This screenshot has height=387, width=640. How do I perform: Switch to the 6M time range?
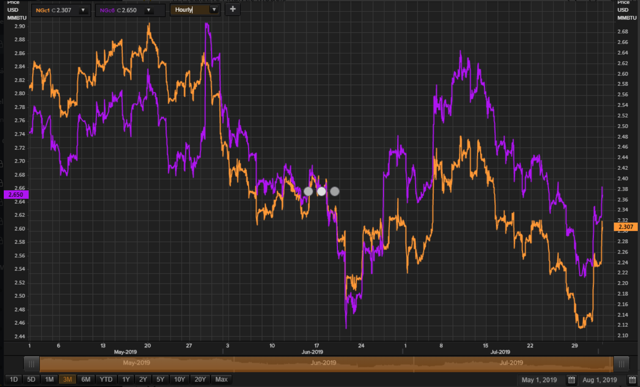86,380
